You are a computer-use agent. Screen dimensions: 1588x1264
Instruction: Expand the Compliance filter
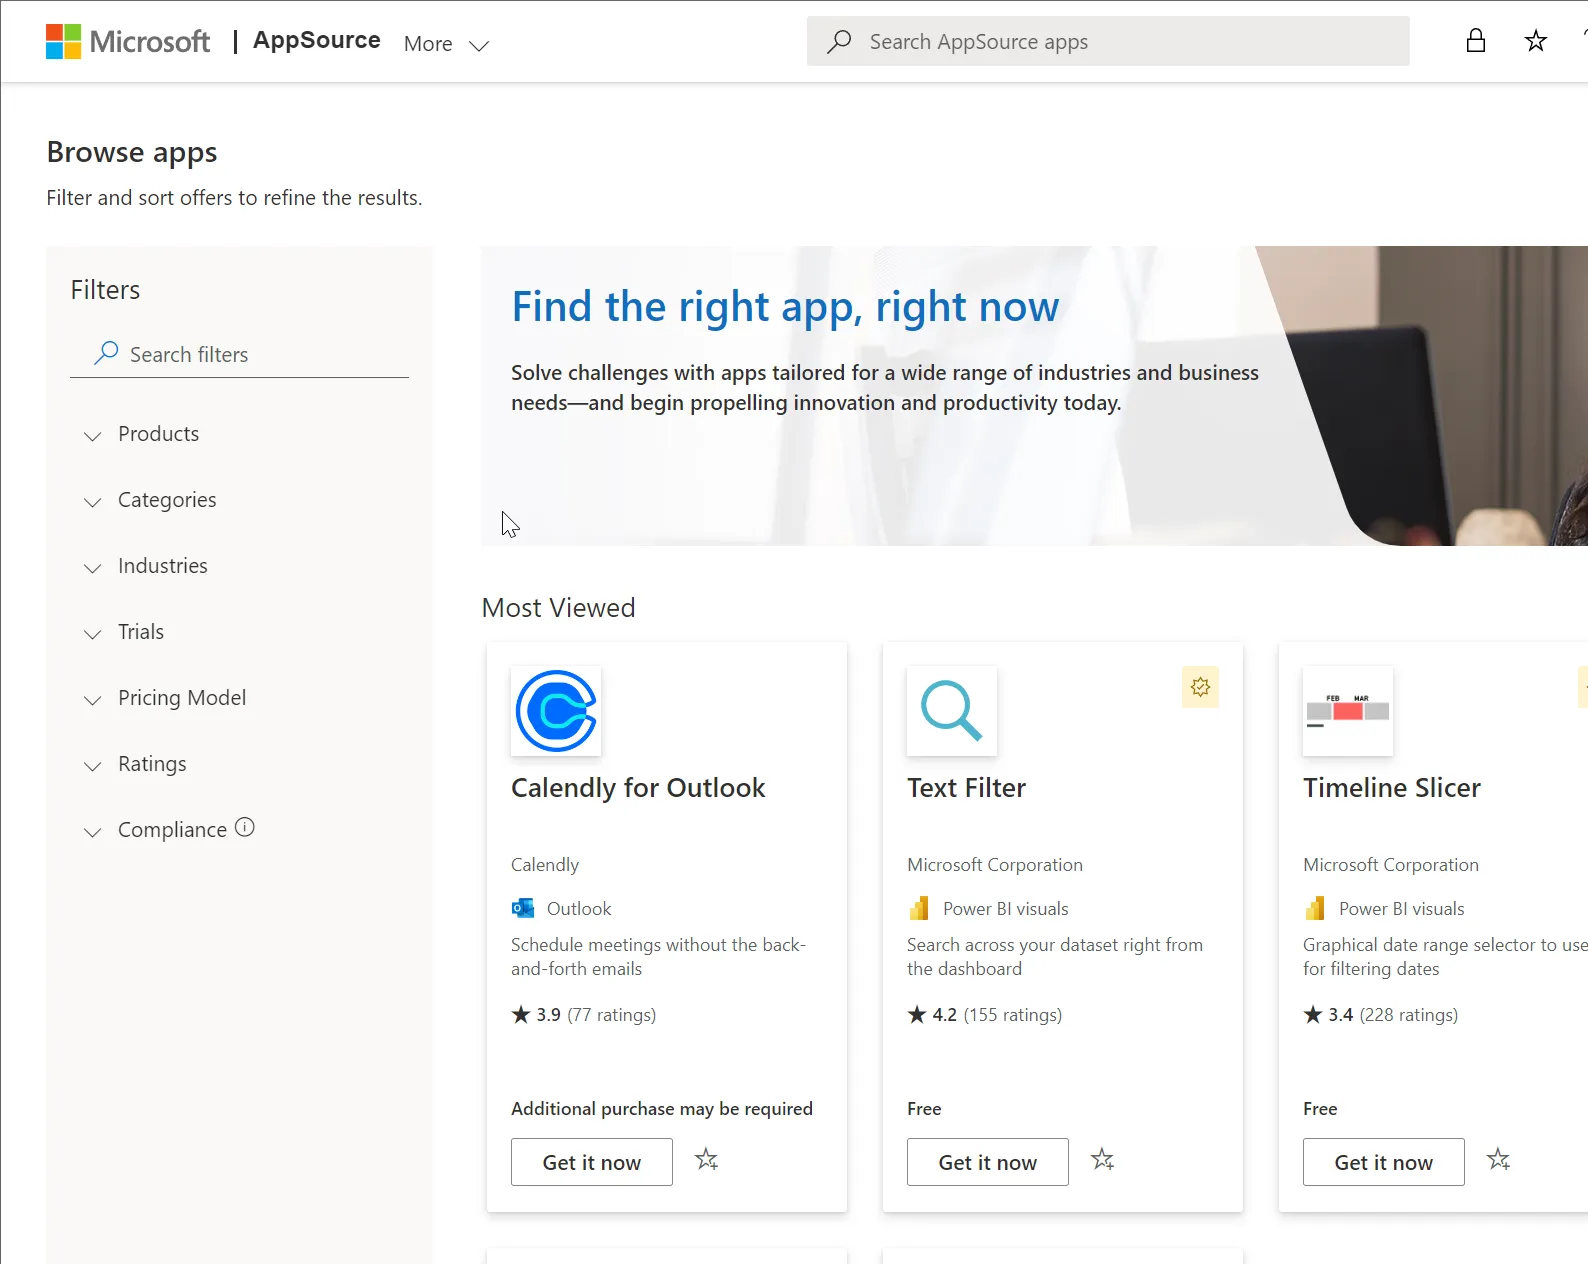pos(155,830)
